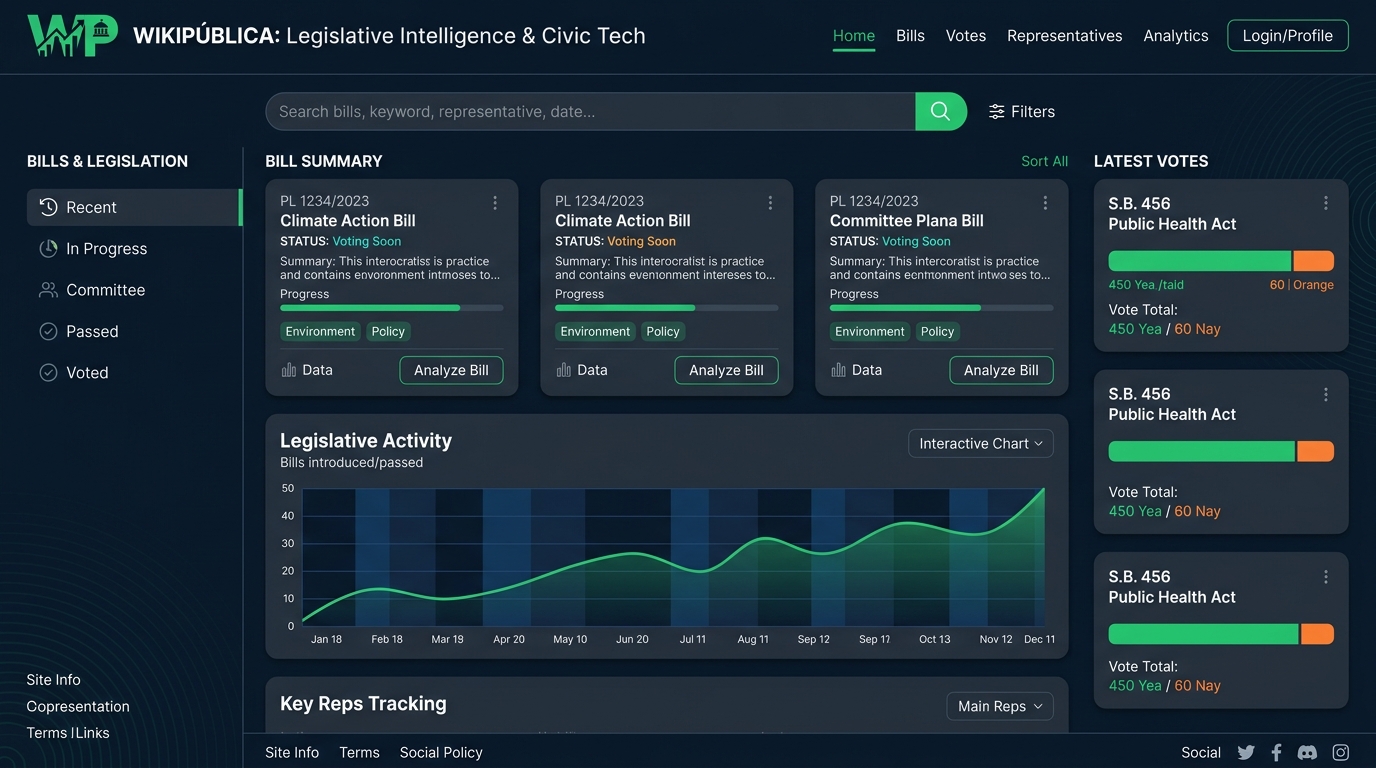The image size is (1376, 768).
Task: Click the Sort All link
Action: [x=1045, y=161]
